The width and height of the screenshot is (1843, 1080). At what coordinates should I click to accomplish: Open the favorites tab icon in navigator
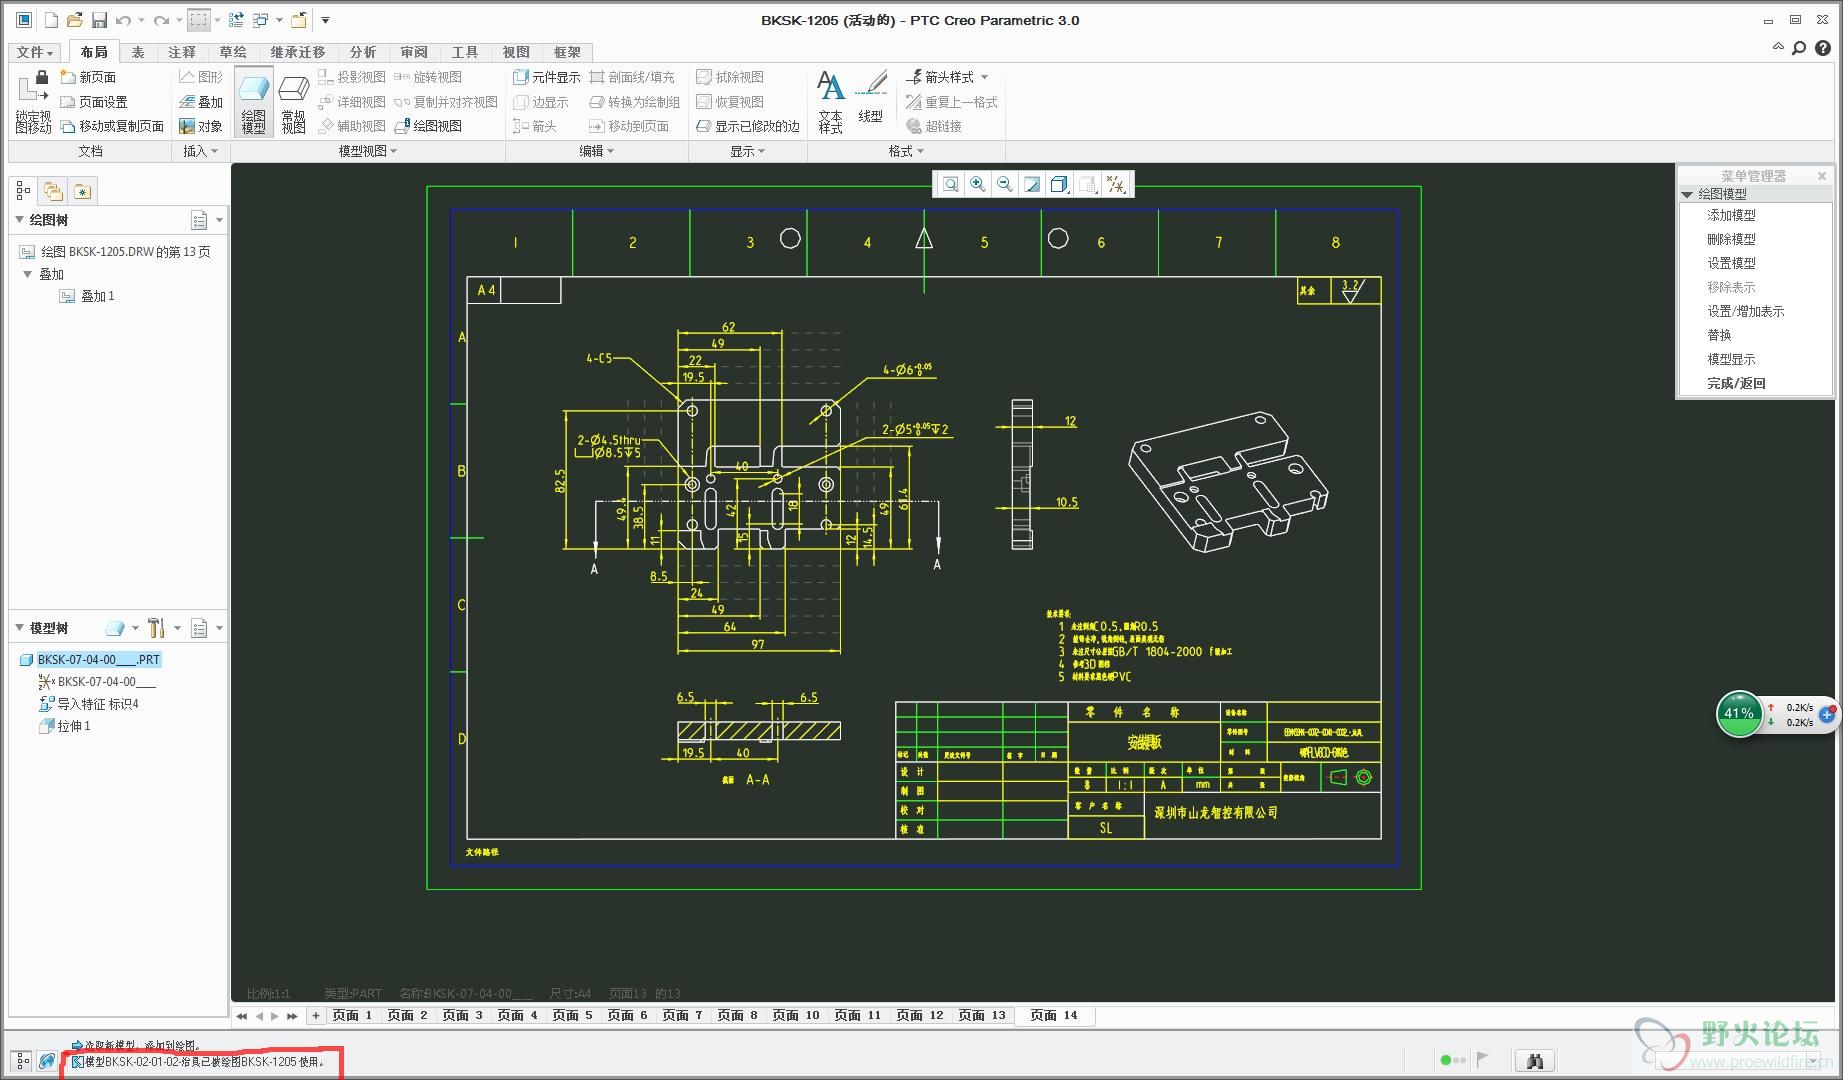82,191
